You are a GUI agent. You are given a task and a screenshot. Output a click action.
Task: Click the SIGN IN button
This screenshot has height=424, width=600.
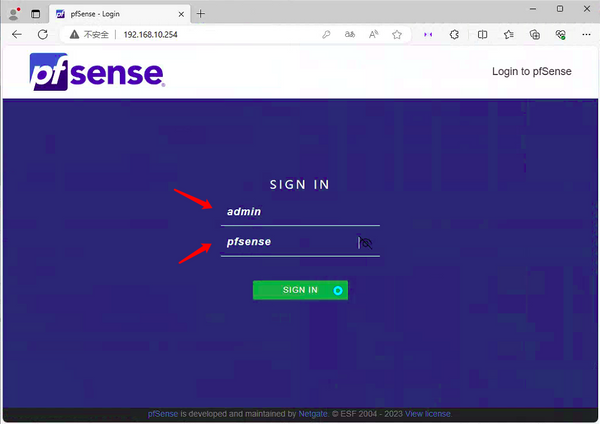[x=300, y=290]
